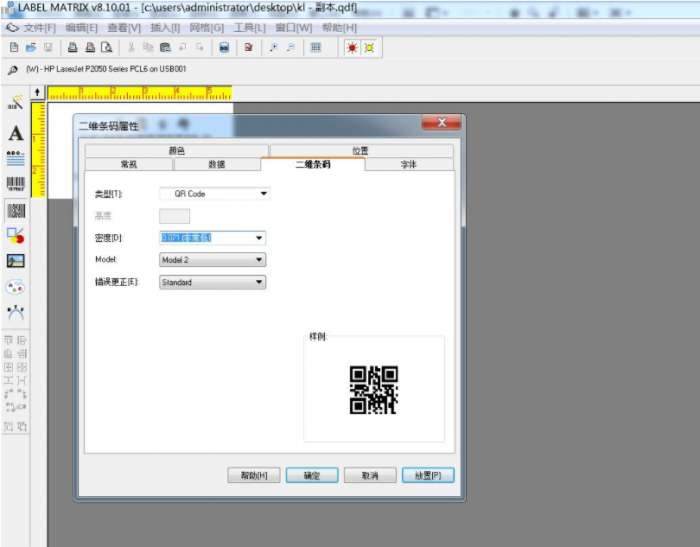The width and height of the screenshot is (700, 547).
Task: Switch to the 位置 tab
Action: click(361, 150)
